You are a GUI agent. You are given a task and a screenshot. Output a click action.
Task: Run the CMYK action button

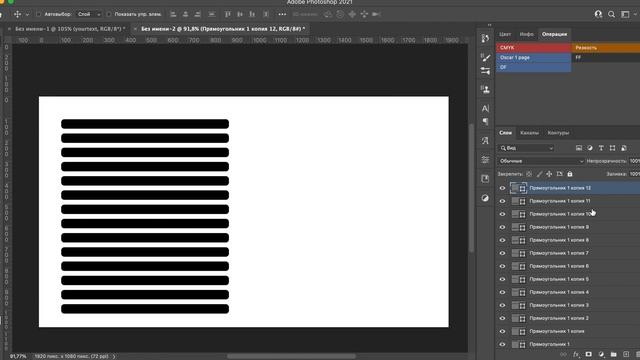point(534,48)
